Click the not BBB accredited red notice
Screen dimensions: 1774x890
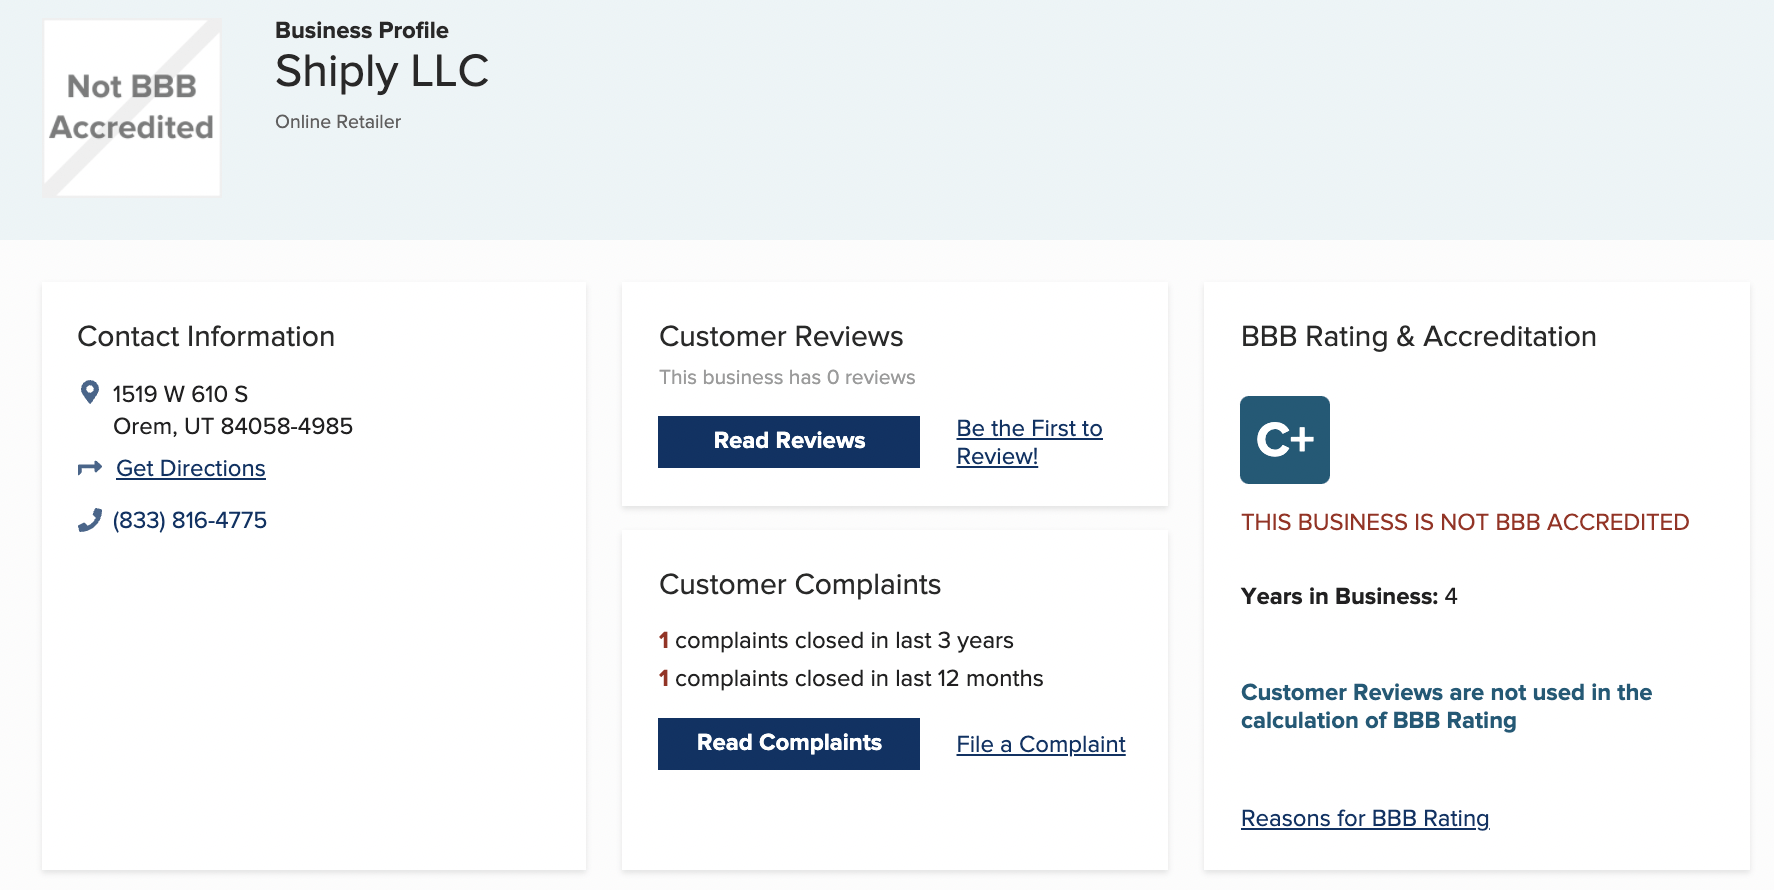pyautogui.click(x=1464, y=522)
